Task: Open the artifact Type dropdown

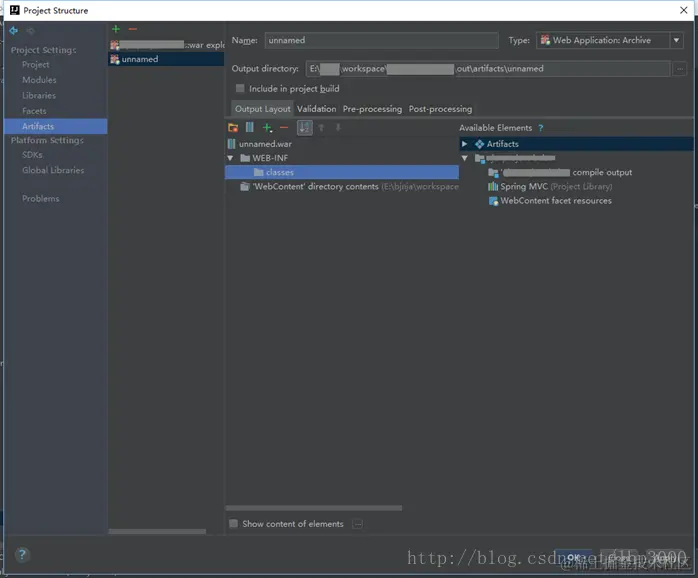Action: tap(676, 40)
